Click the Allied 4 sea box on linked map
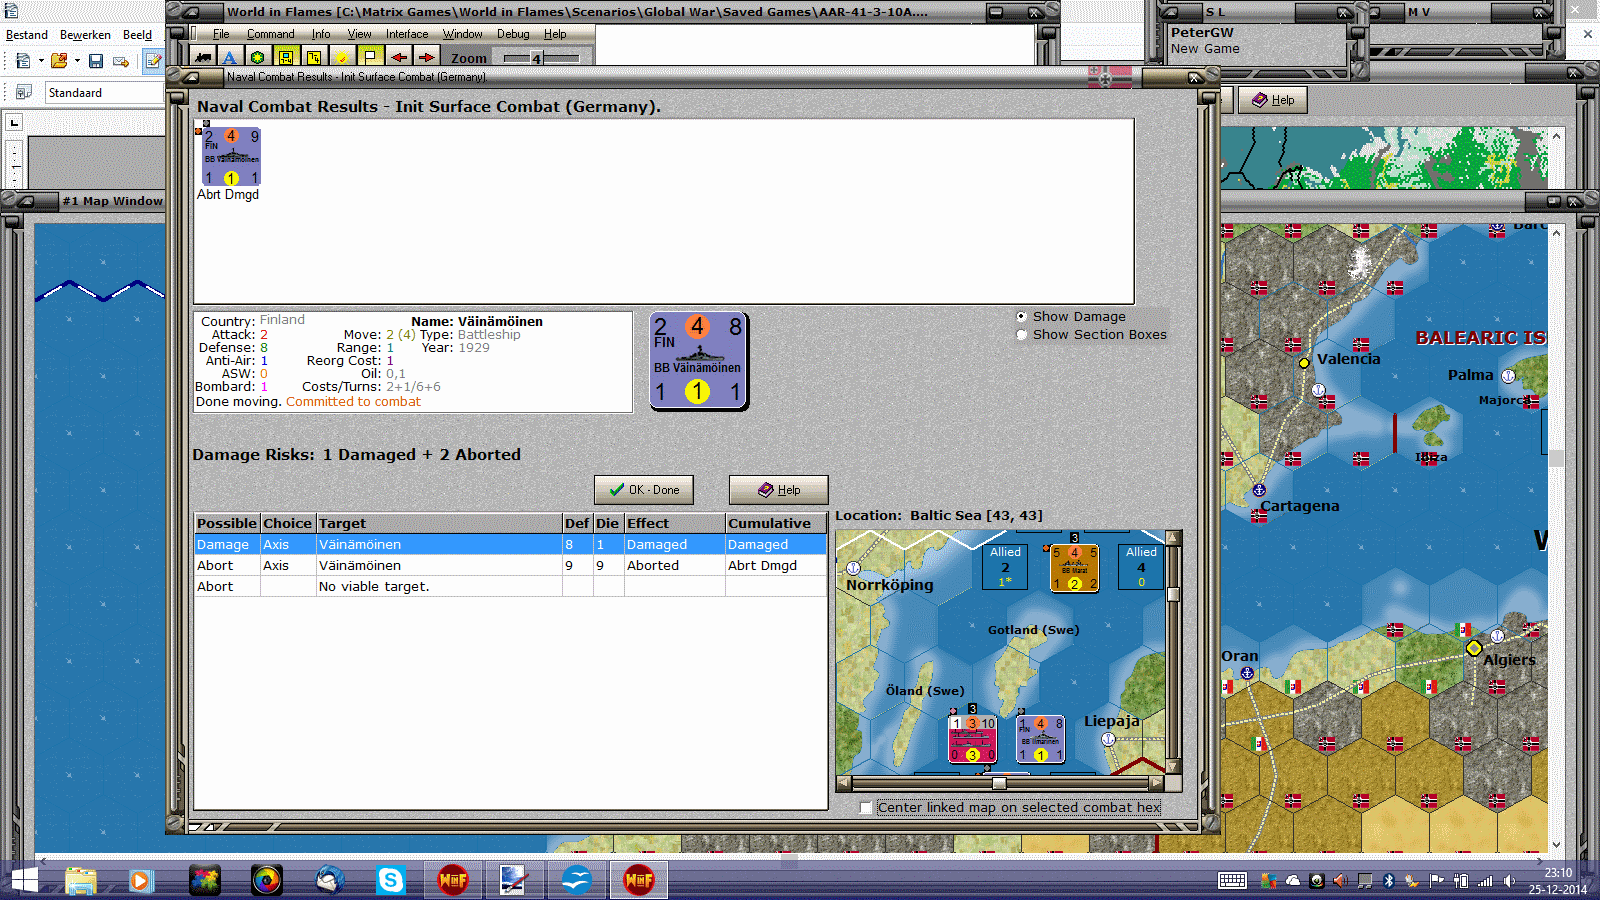 [1141, 567]
